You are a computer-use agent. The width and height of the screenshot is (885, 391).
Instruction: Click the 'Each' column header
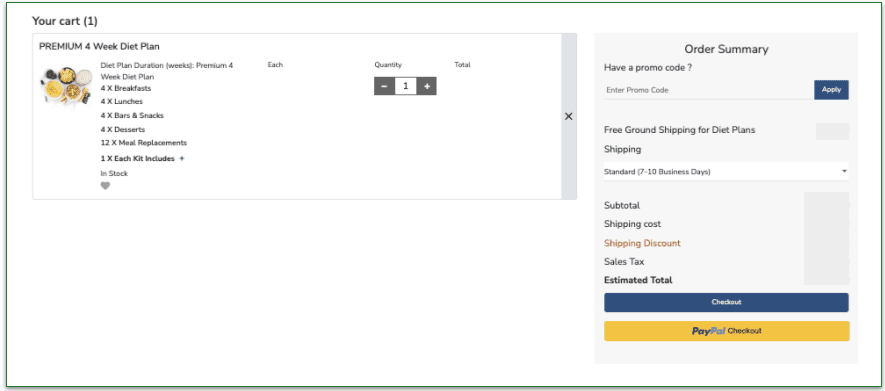[275, 65]
